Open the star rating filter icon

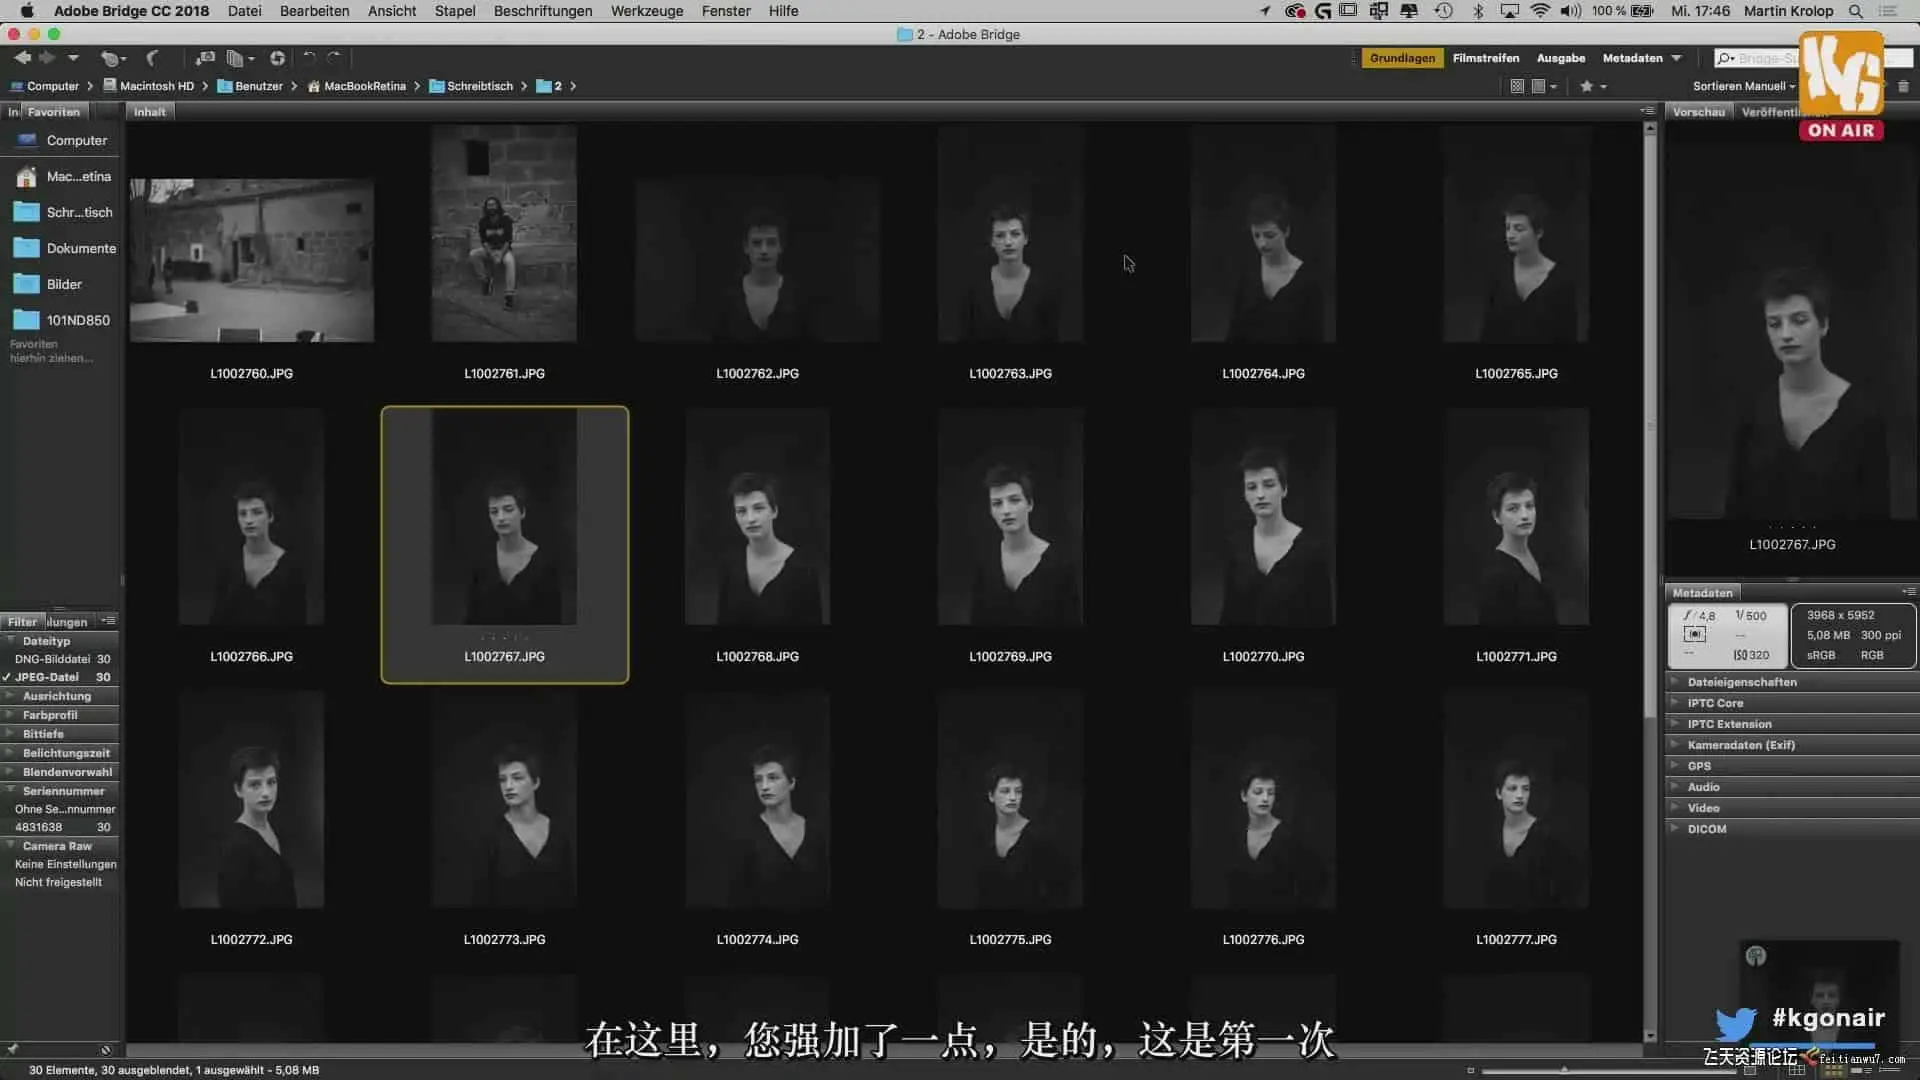click(1587, 86)
